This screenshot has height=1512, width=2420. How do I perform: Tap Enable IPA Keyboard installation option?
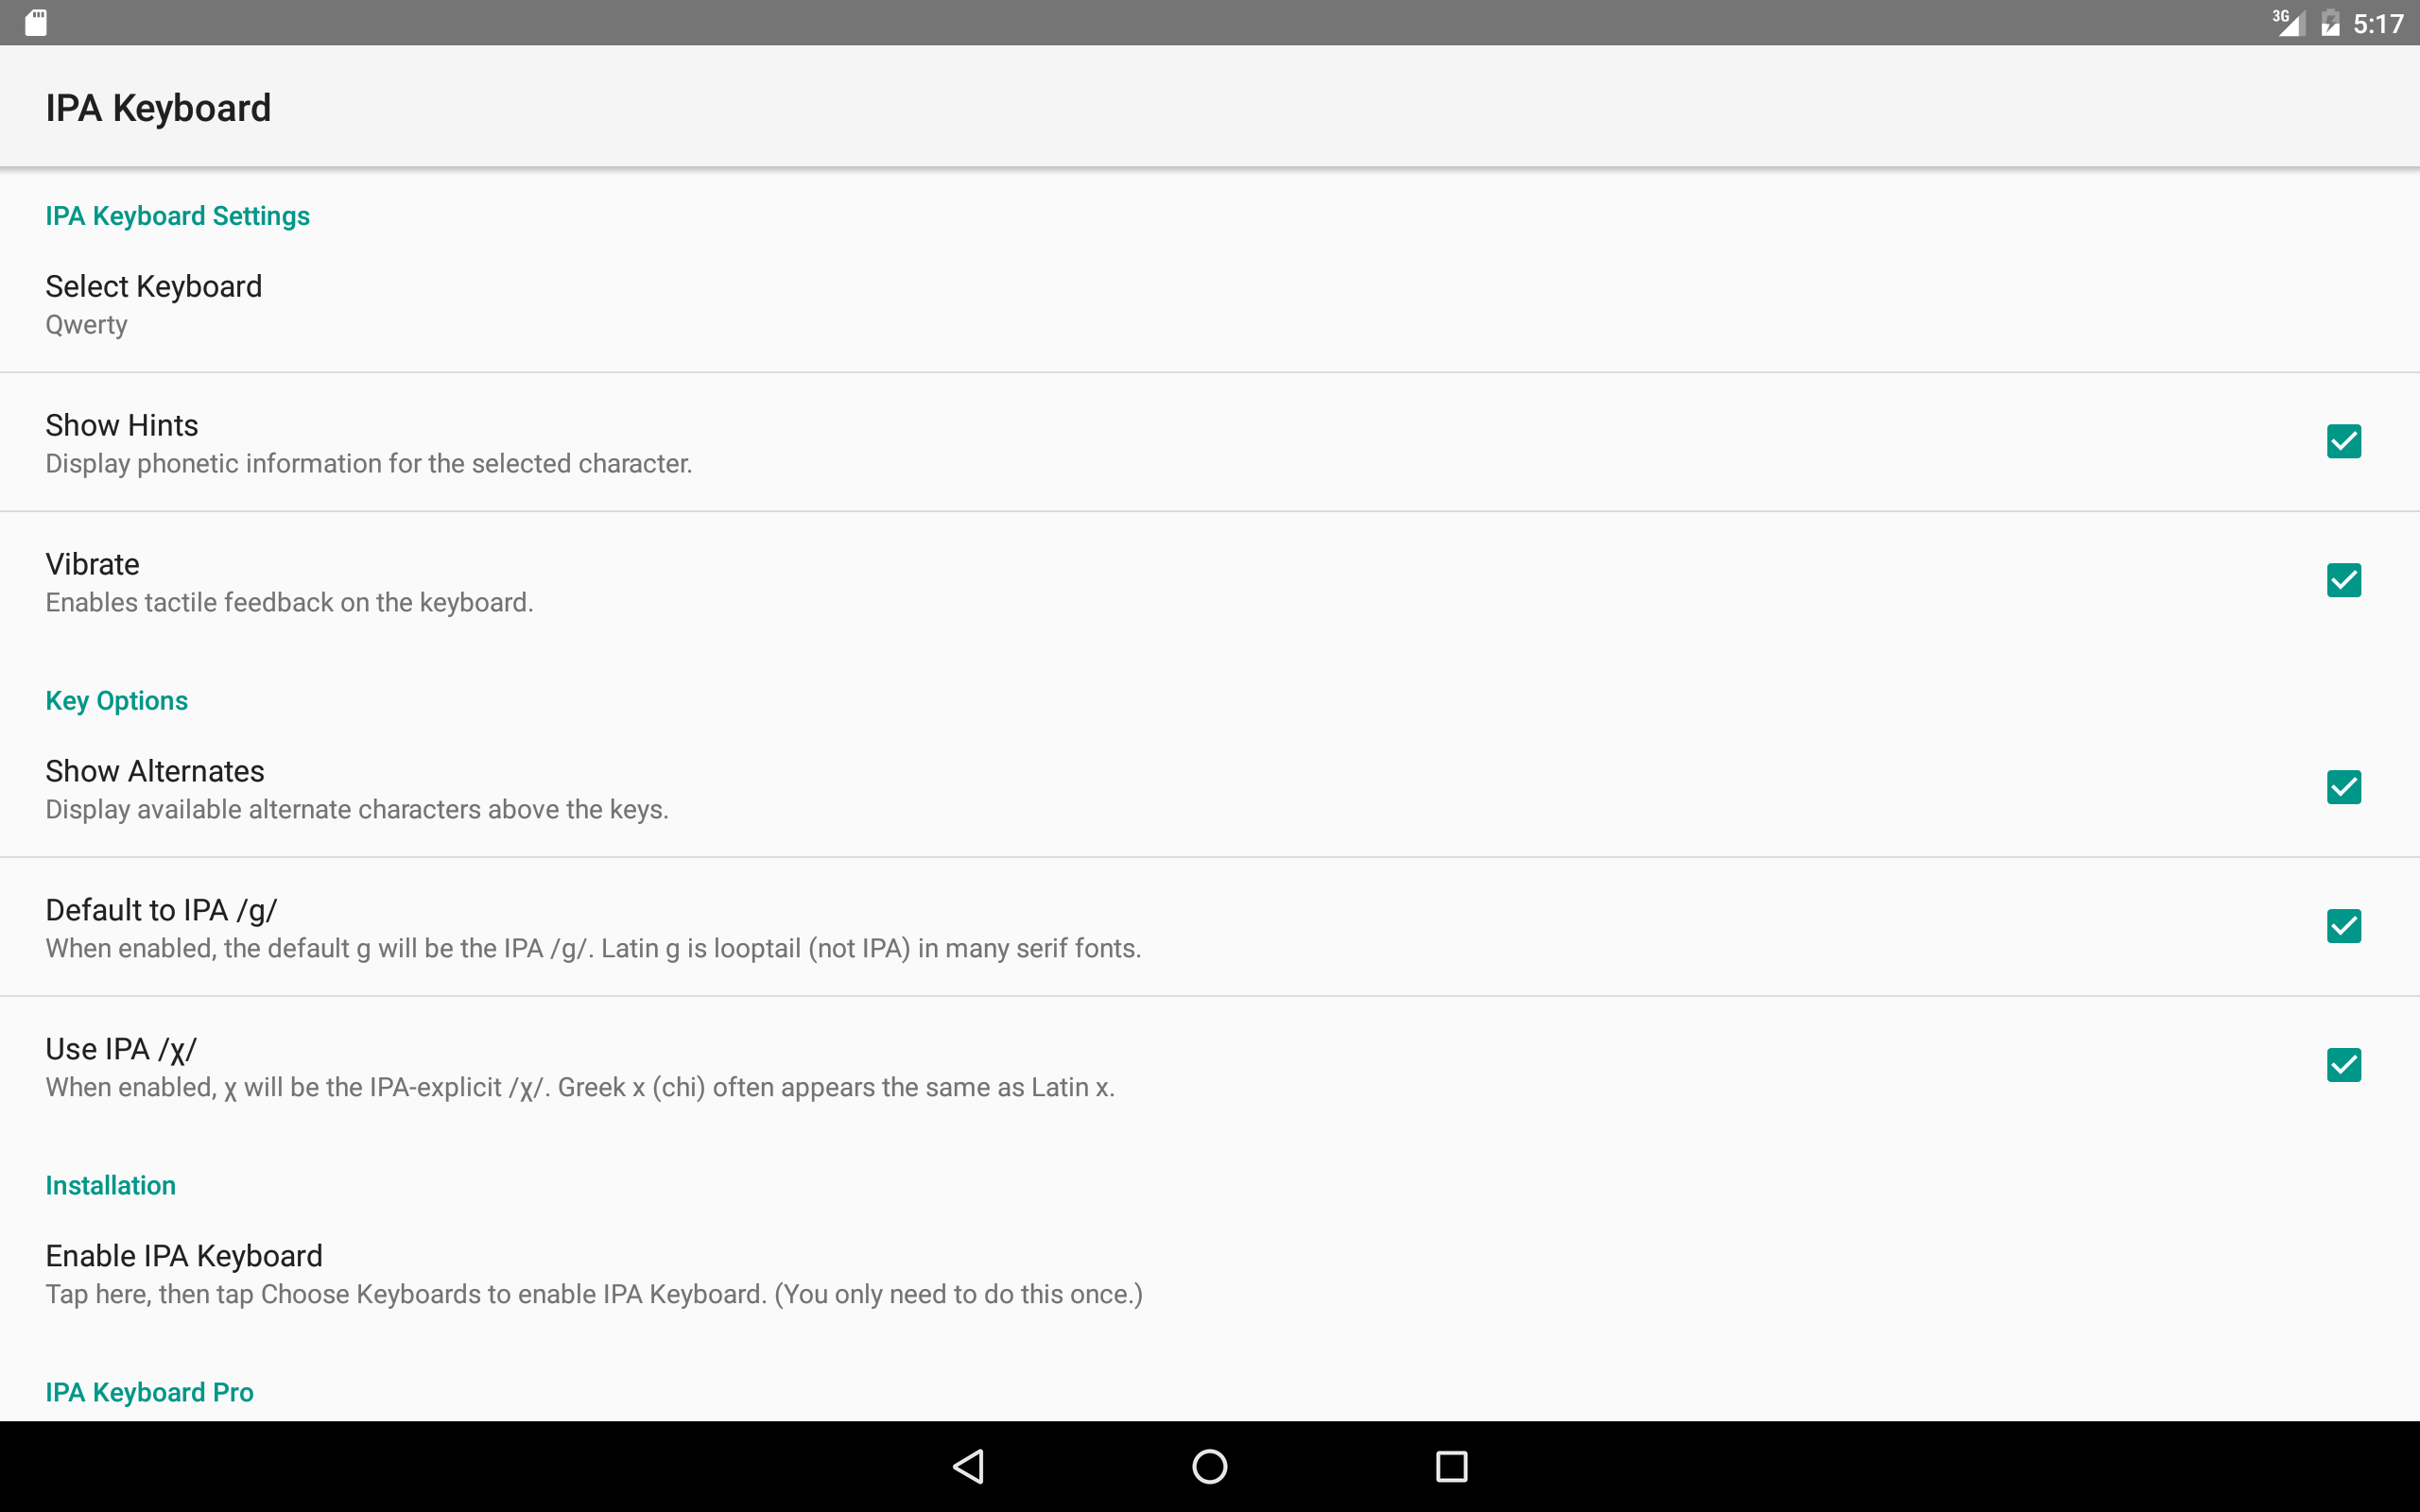[x=1210, y=1274]
